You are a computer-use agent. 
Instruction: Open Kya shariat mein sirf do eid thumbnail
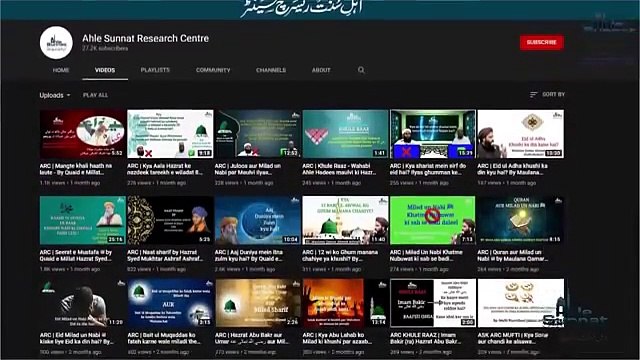(433, 134)
